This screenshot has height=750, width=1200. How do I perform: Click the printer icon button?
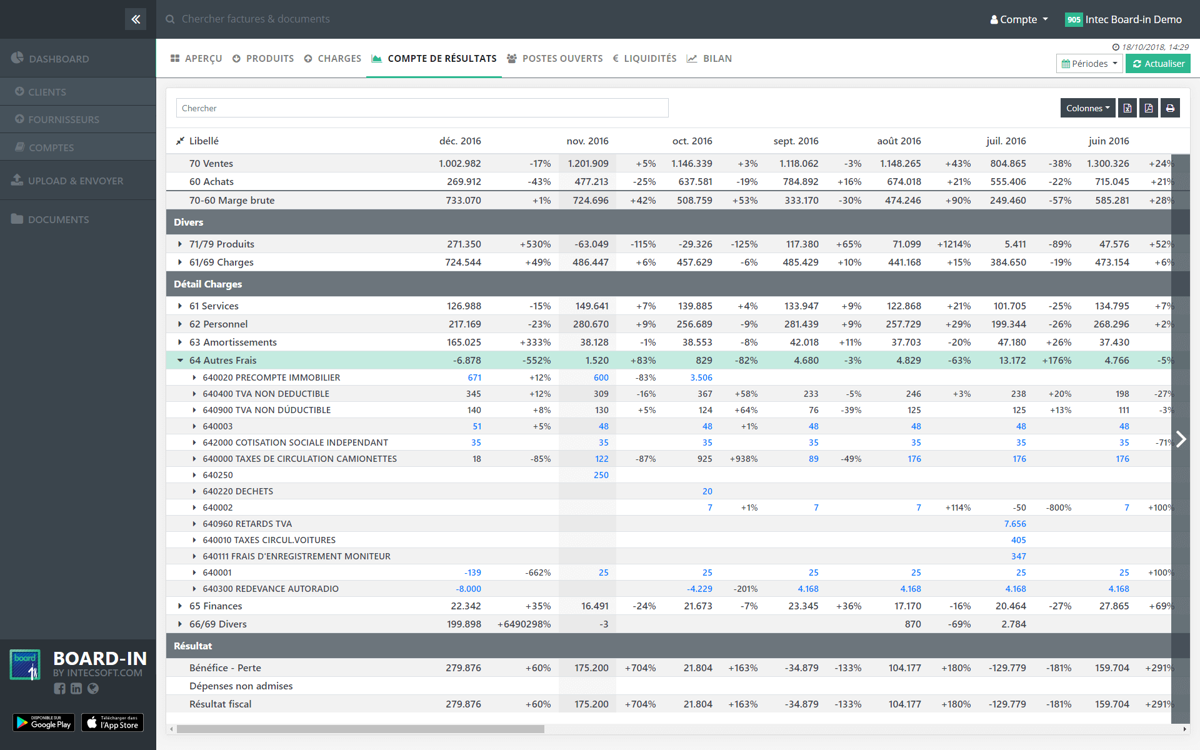tap(1170, 108)
